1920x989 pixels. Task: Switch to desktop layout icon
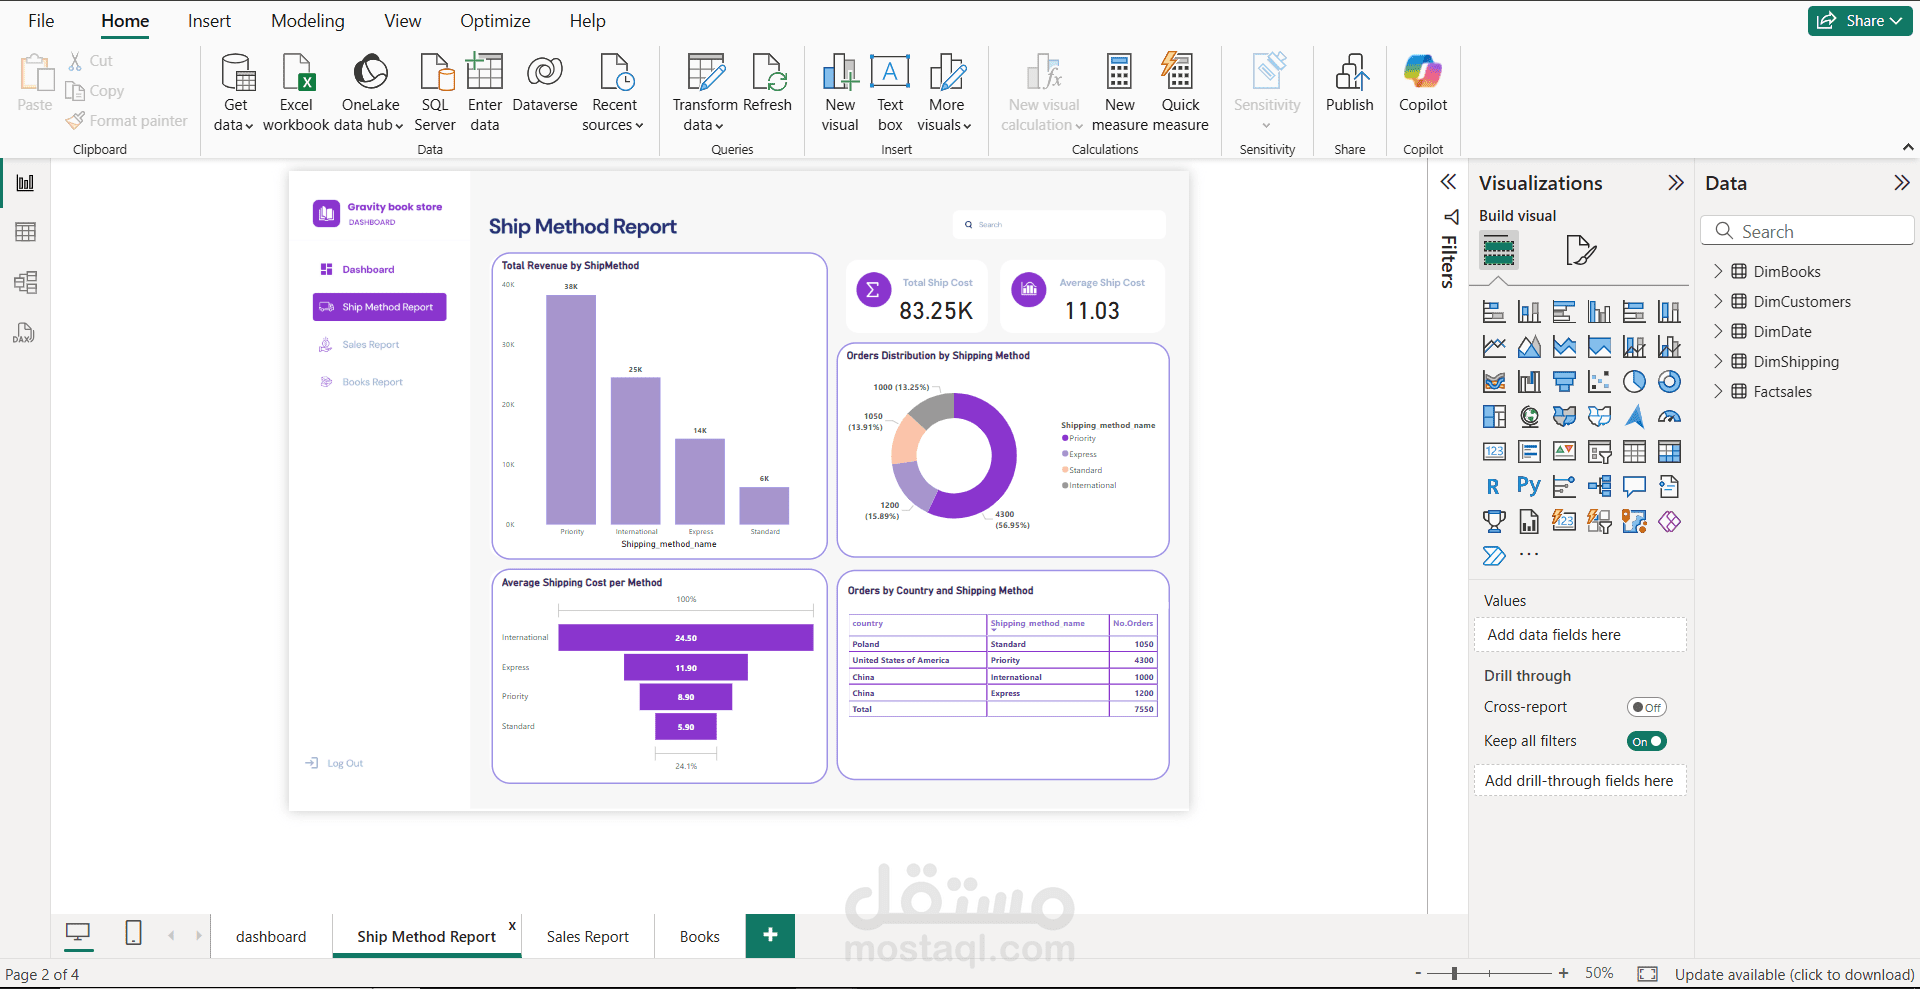pos(78,934)
